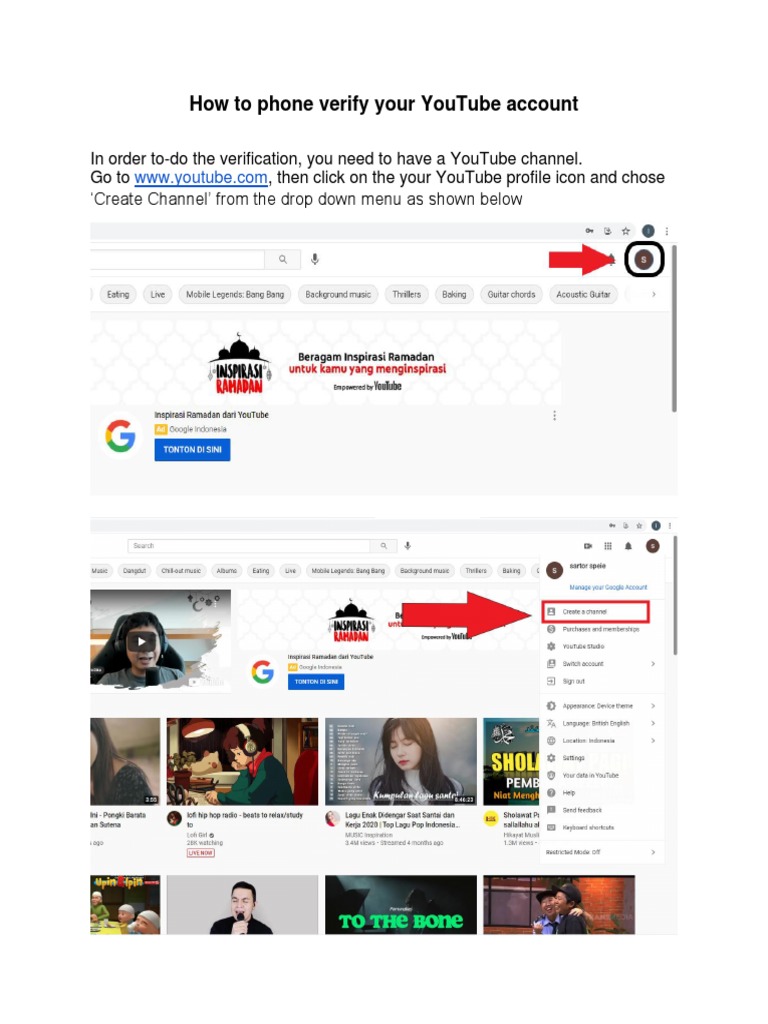Open the YouTube apps grid icon
This screenshot has width=768, height=1024.
pyautogui.click(x=608, y=546)
